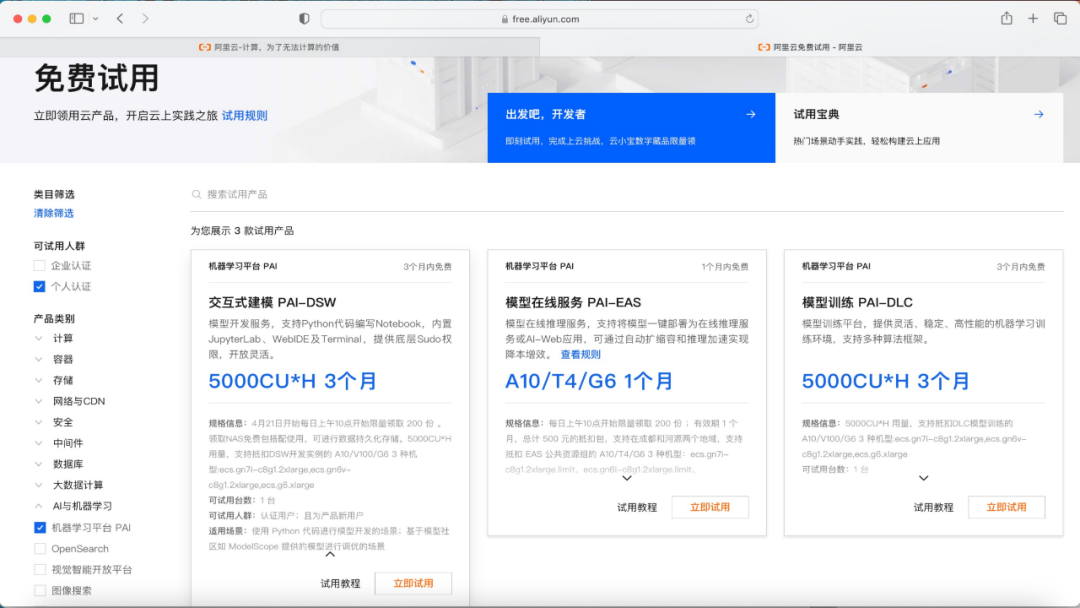This screenshot has height=608, width=1080.
Task: Uncheck the 个人认证 checkbox
Action: pos(39,286)
